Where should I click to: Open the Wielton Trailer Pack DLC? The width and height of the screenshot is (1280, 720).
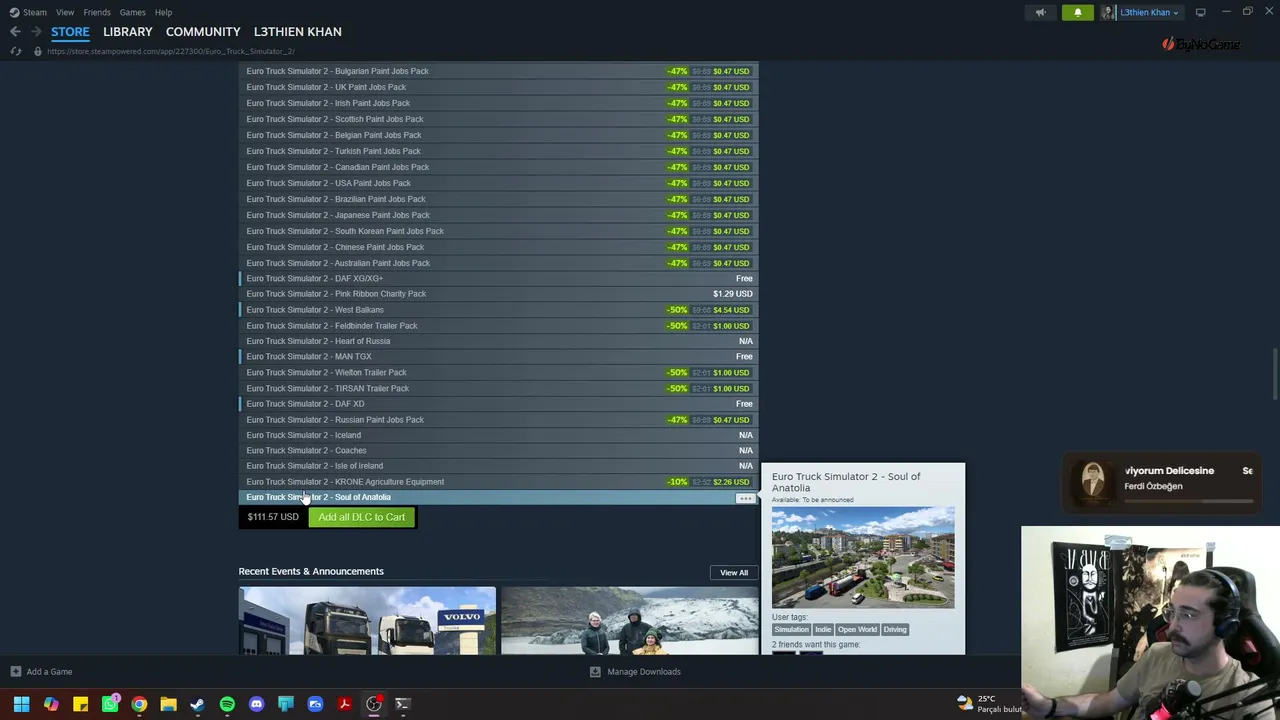(x=499, y=372)
